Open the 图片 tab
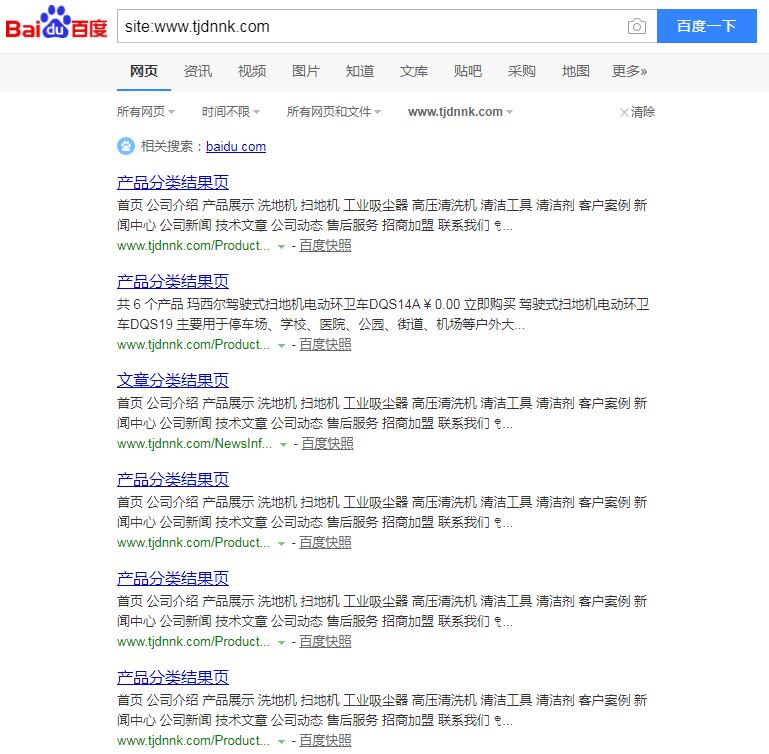Viewport: 769px width, 754px height. tap(306, 72)
